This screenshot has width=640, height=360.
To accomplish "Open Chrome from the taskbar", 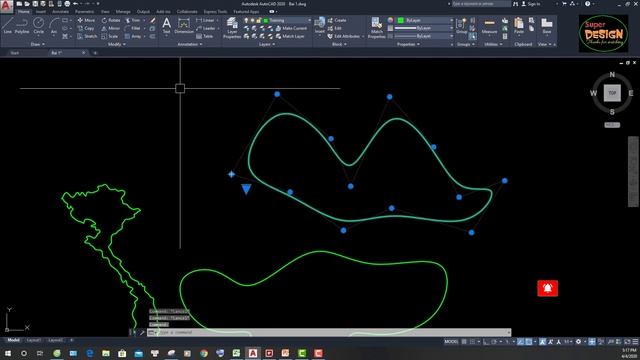I will (204, 353).
